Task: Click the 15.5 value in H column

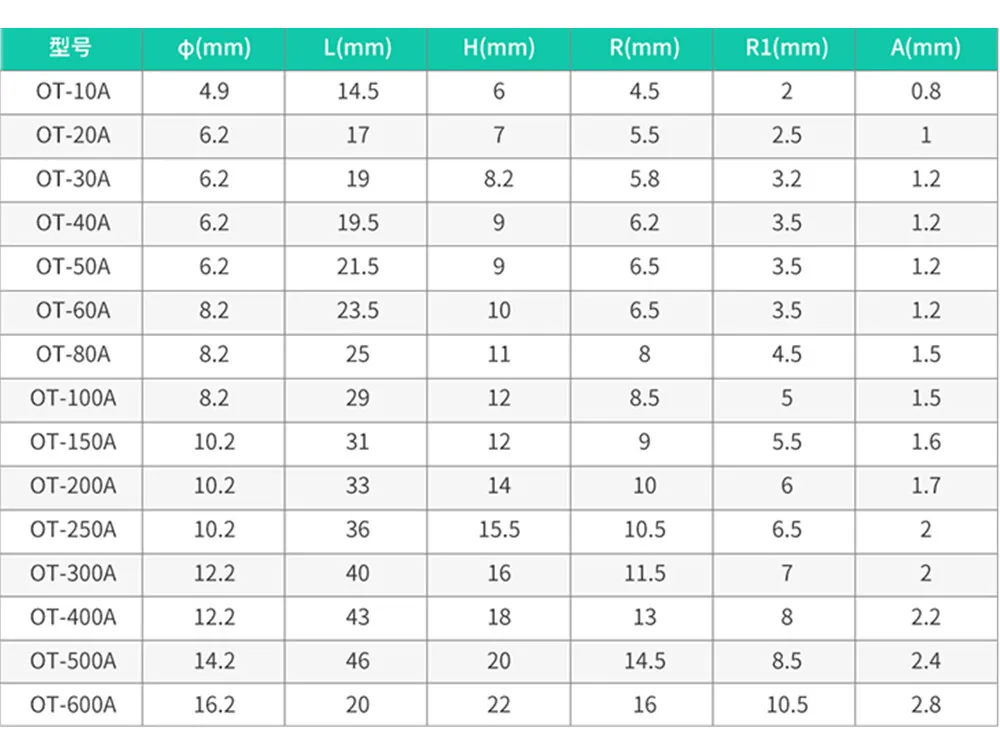Action: coord(499,531)
